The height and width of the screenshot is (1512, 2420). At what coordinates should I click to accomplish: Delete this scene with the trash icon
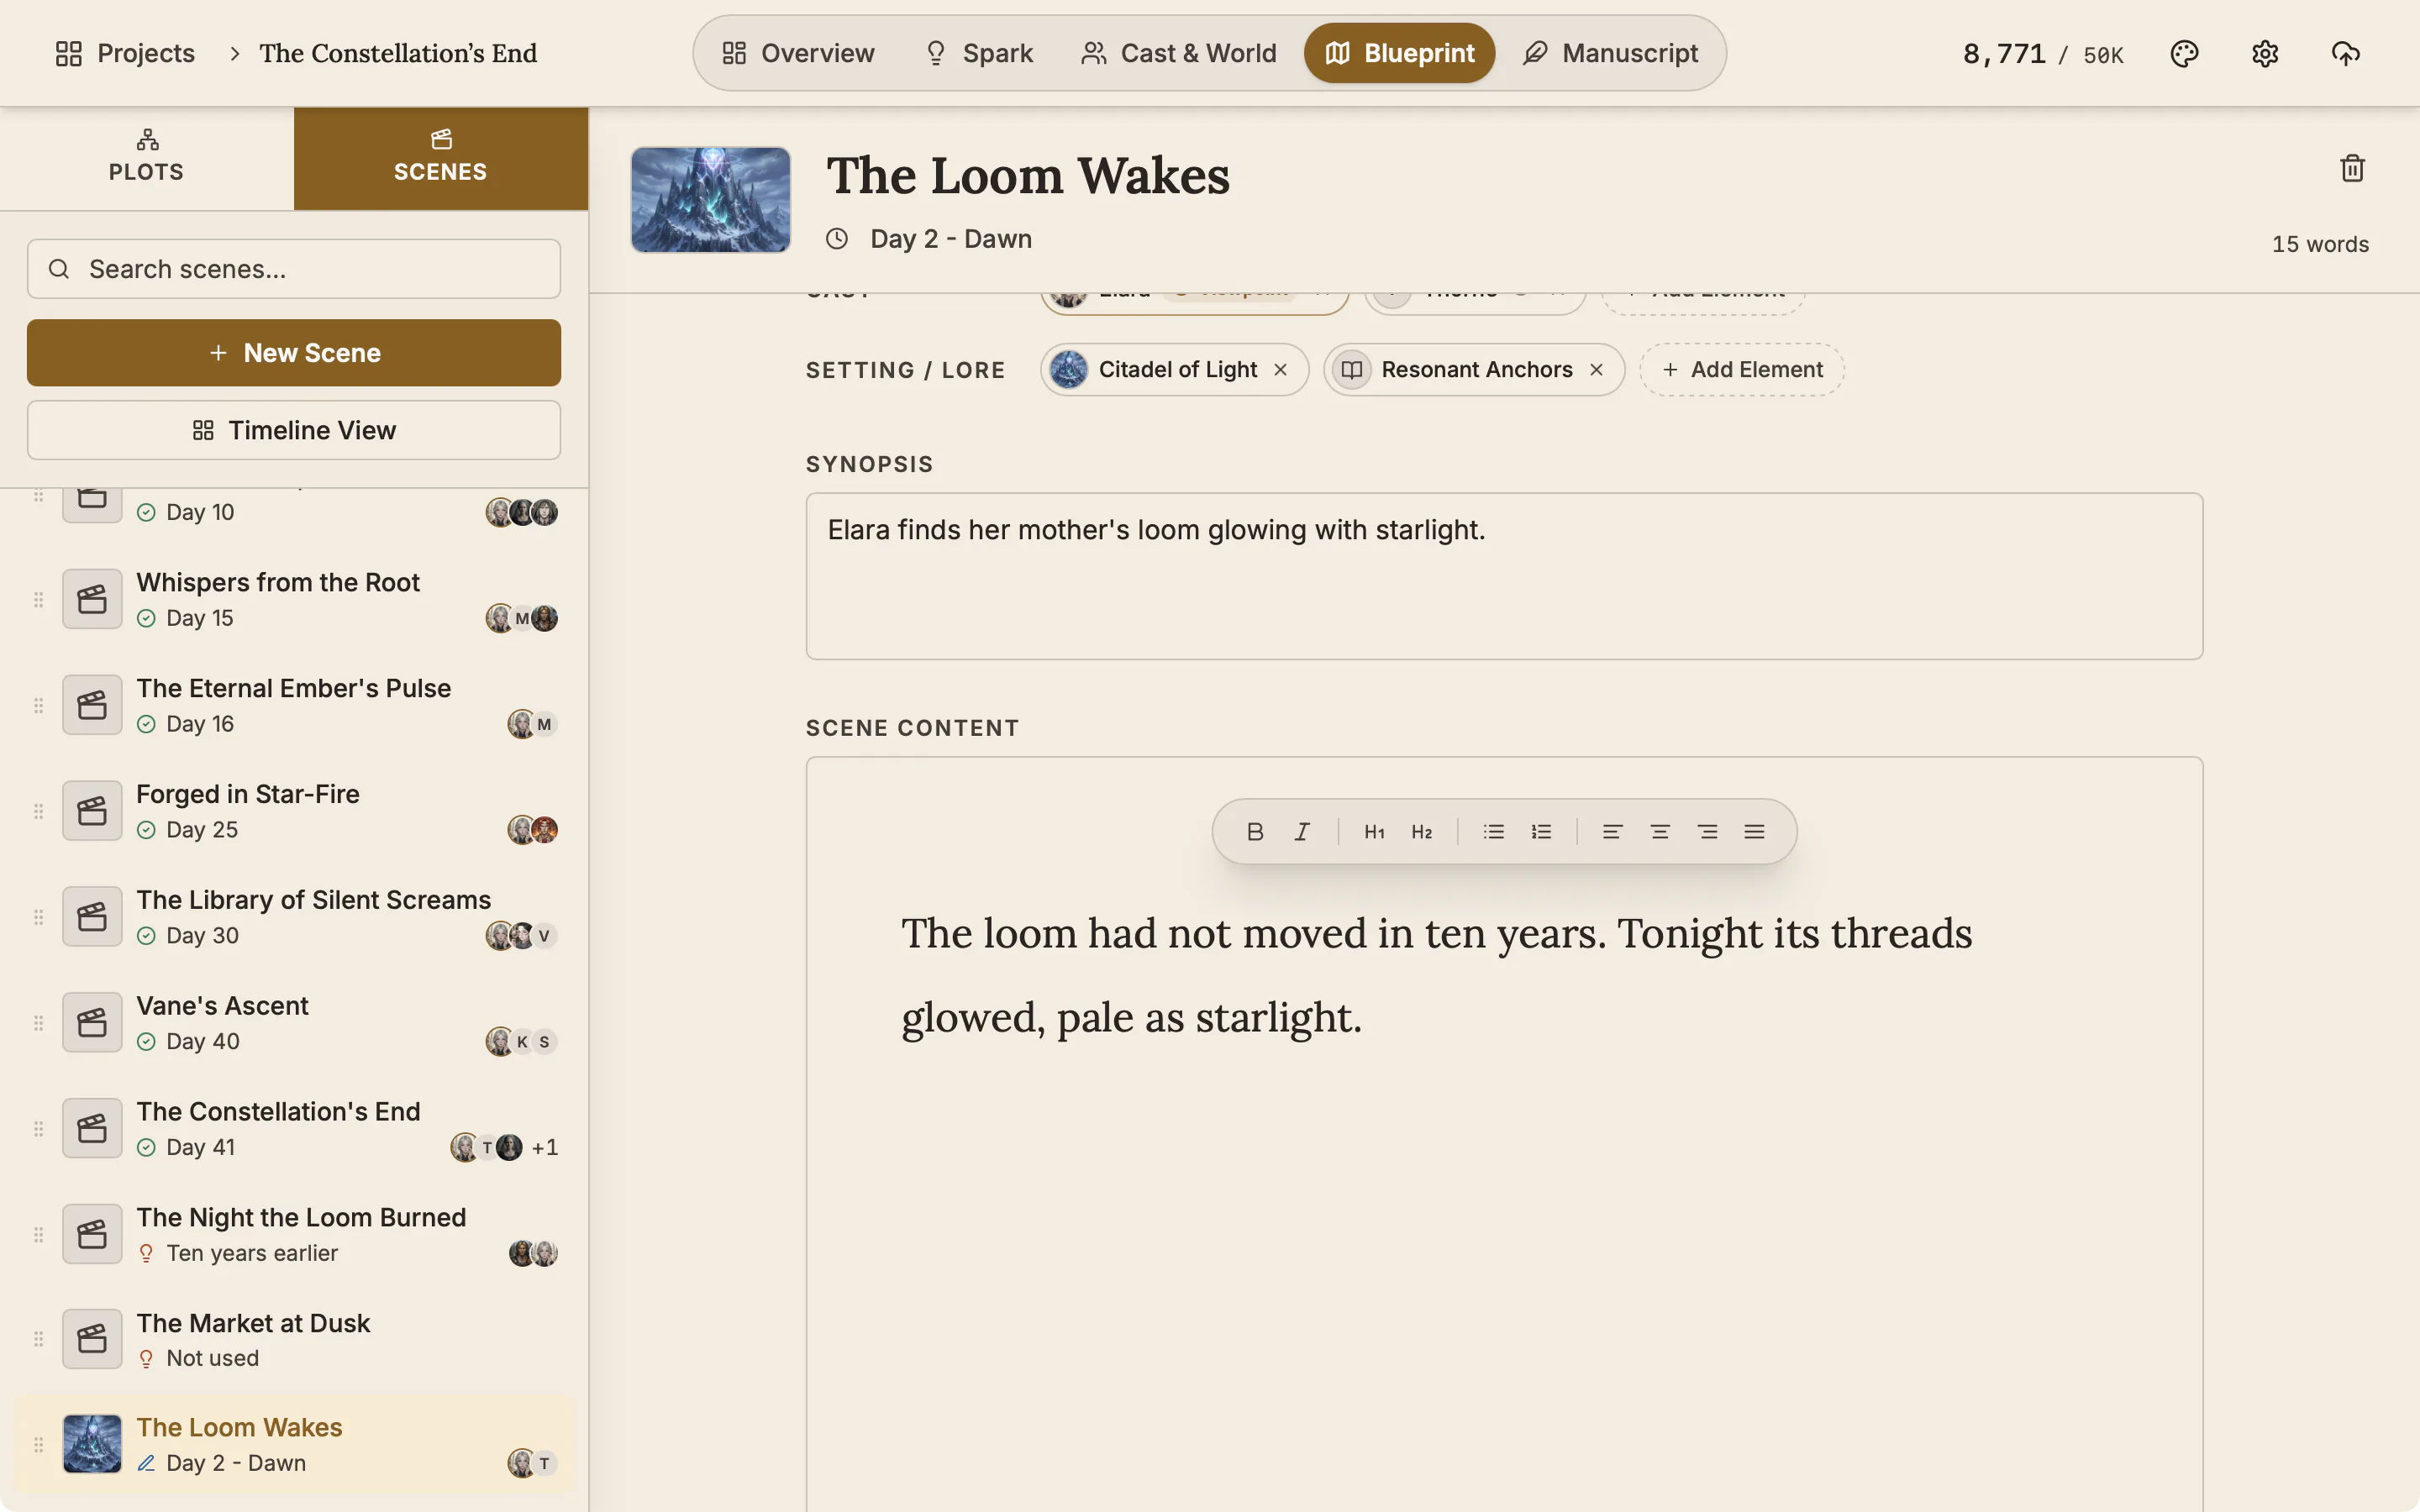click(x=2352, y=168)
